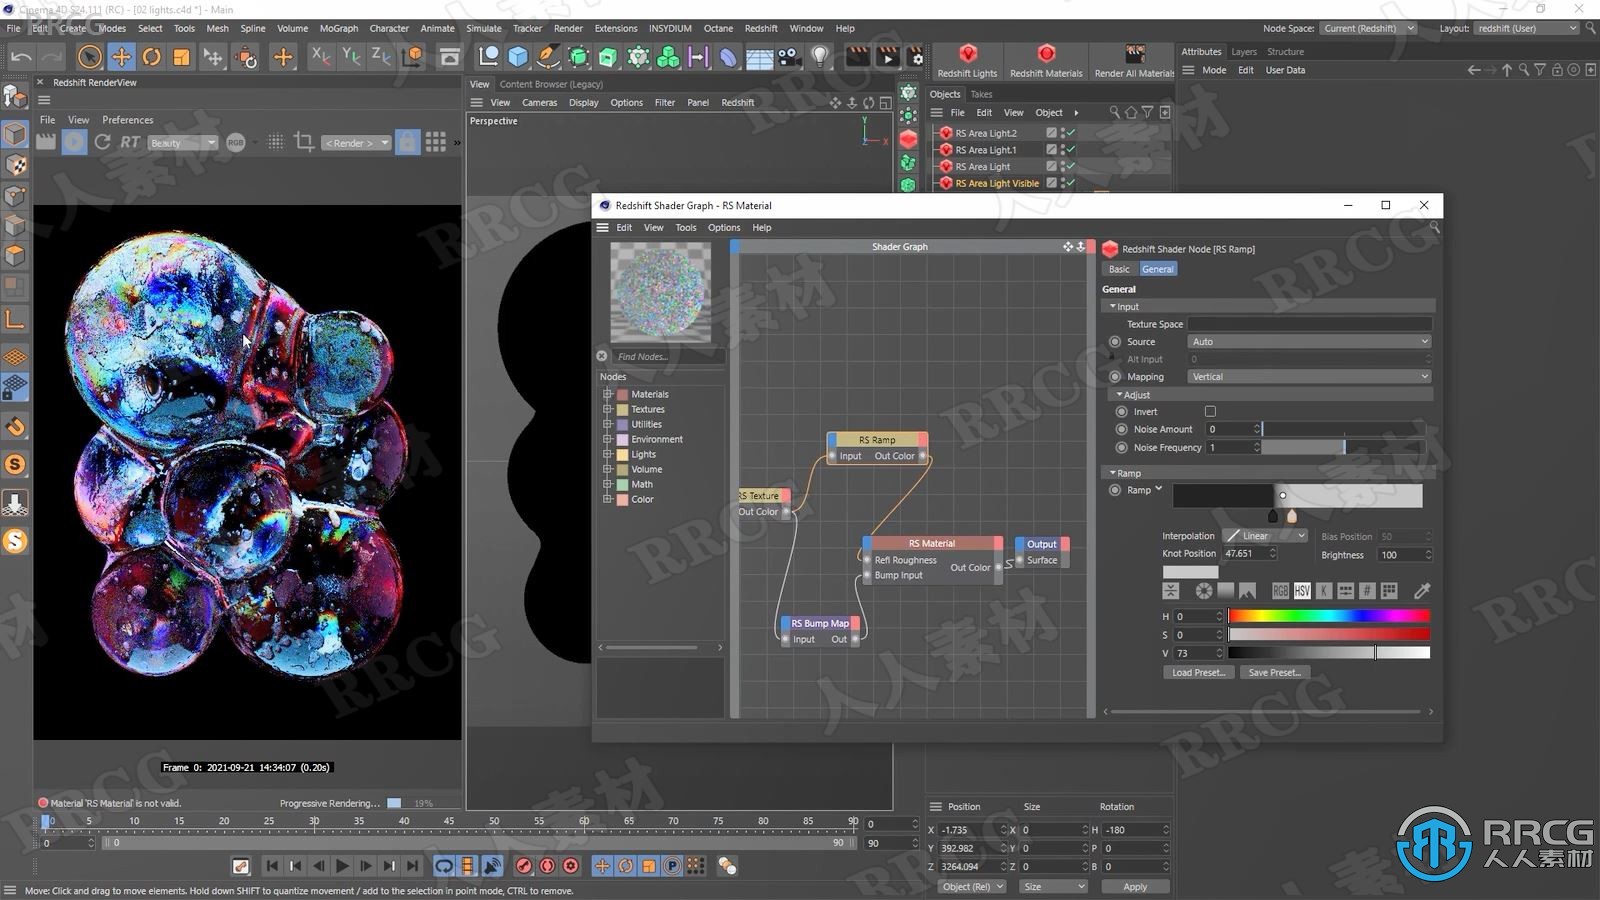Click the Load Preset button

tap(1198, 673)
